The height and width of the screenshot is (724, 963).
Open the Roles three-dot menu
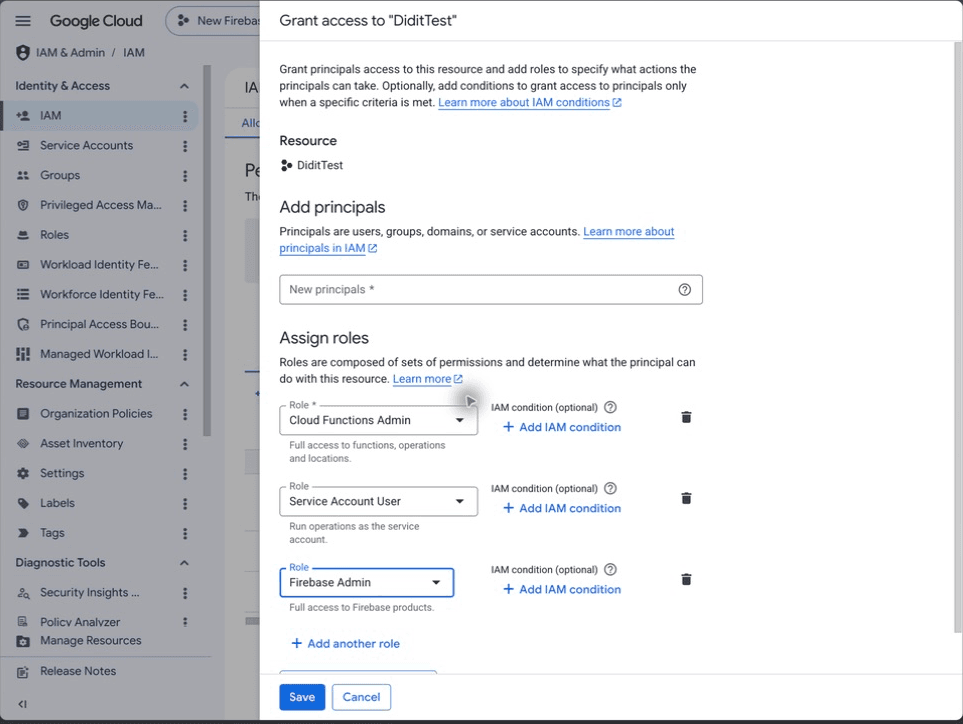[x=185, y=235]
